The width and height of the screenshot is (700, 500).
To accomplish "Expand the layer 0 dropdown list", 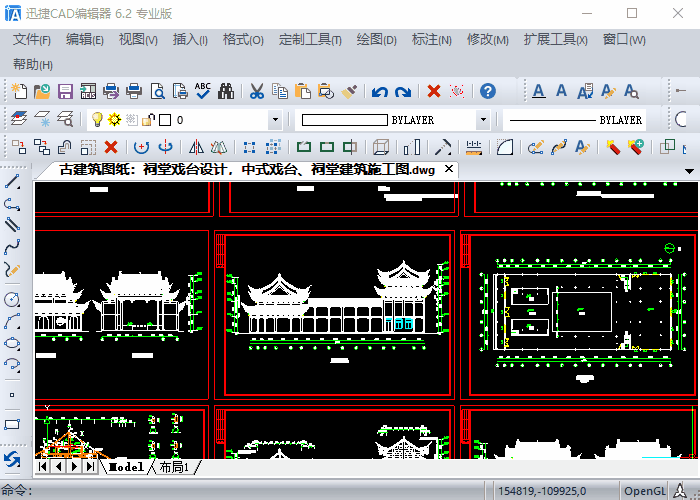I will [x=275, y=120].
